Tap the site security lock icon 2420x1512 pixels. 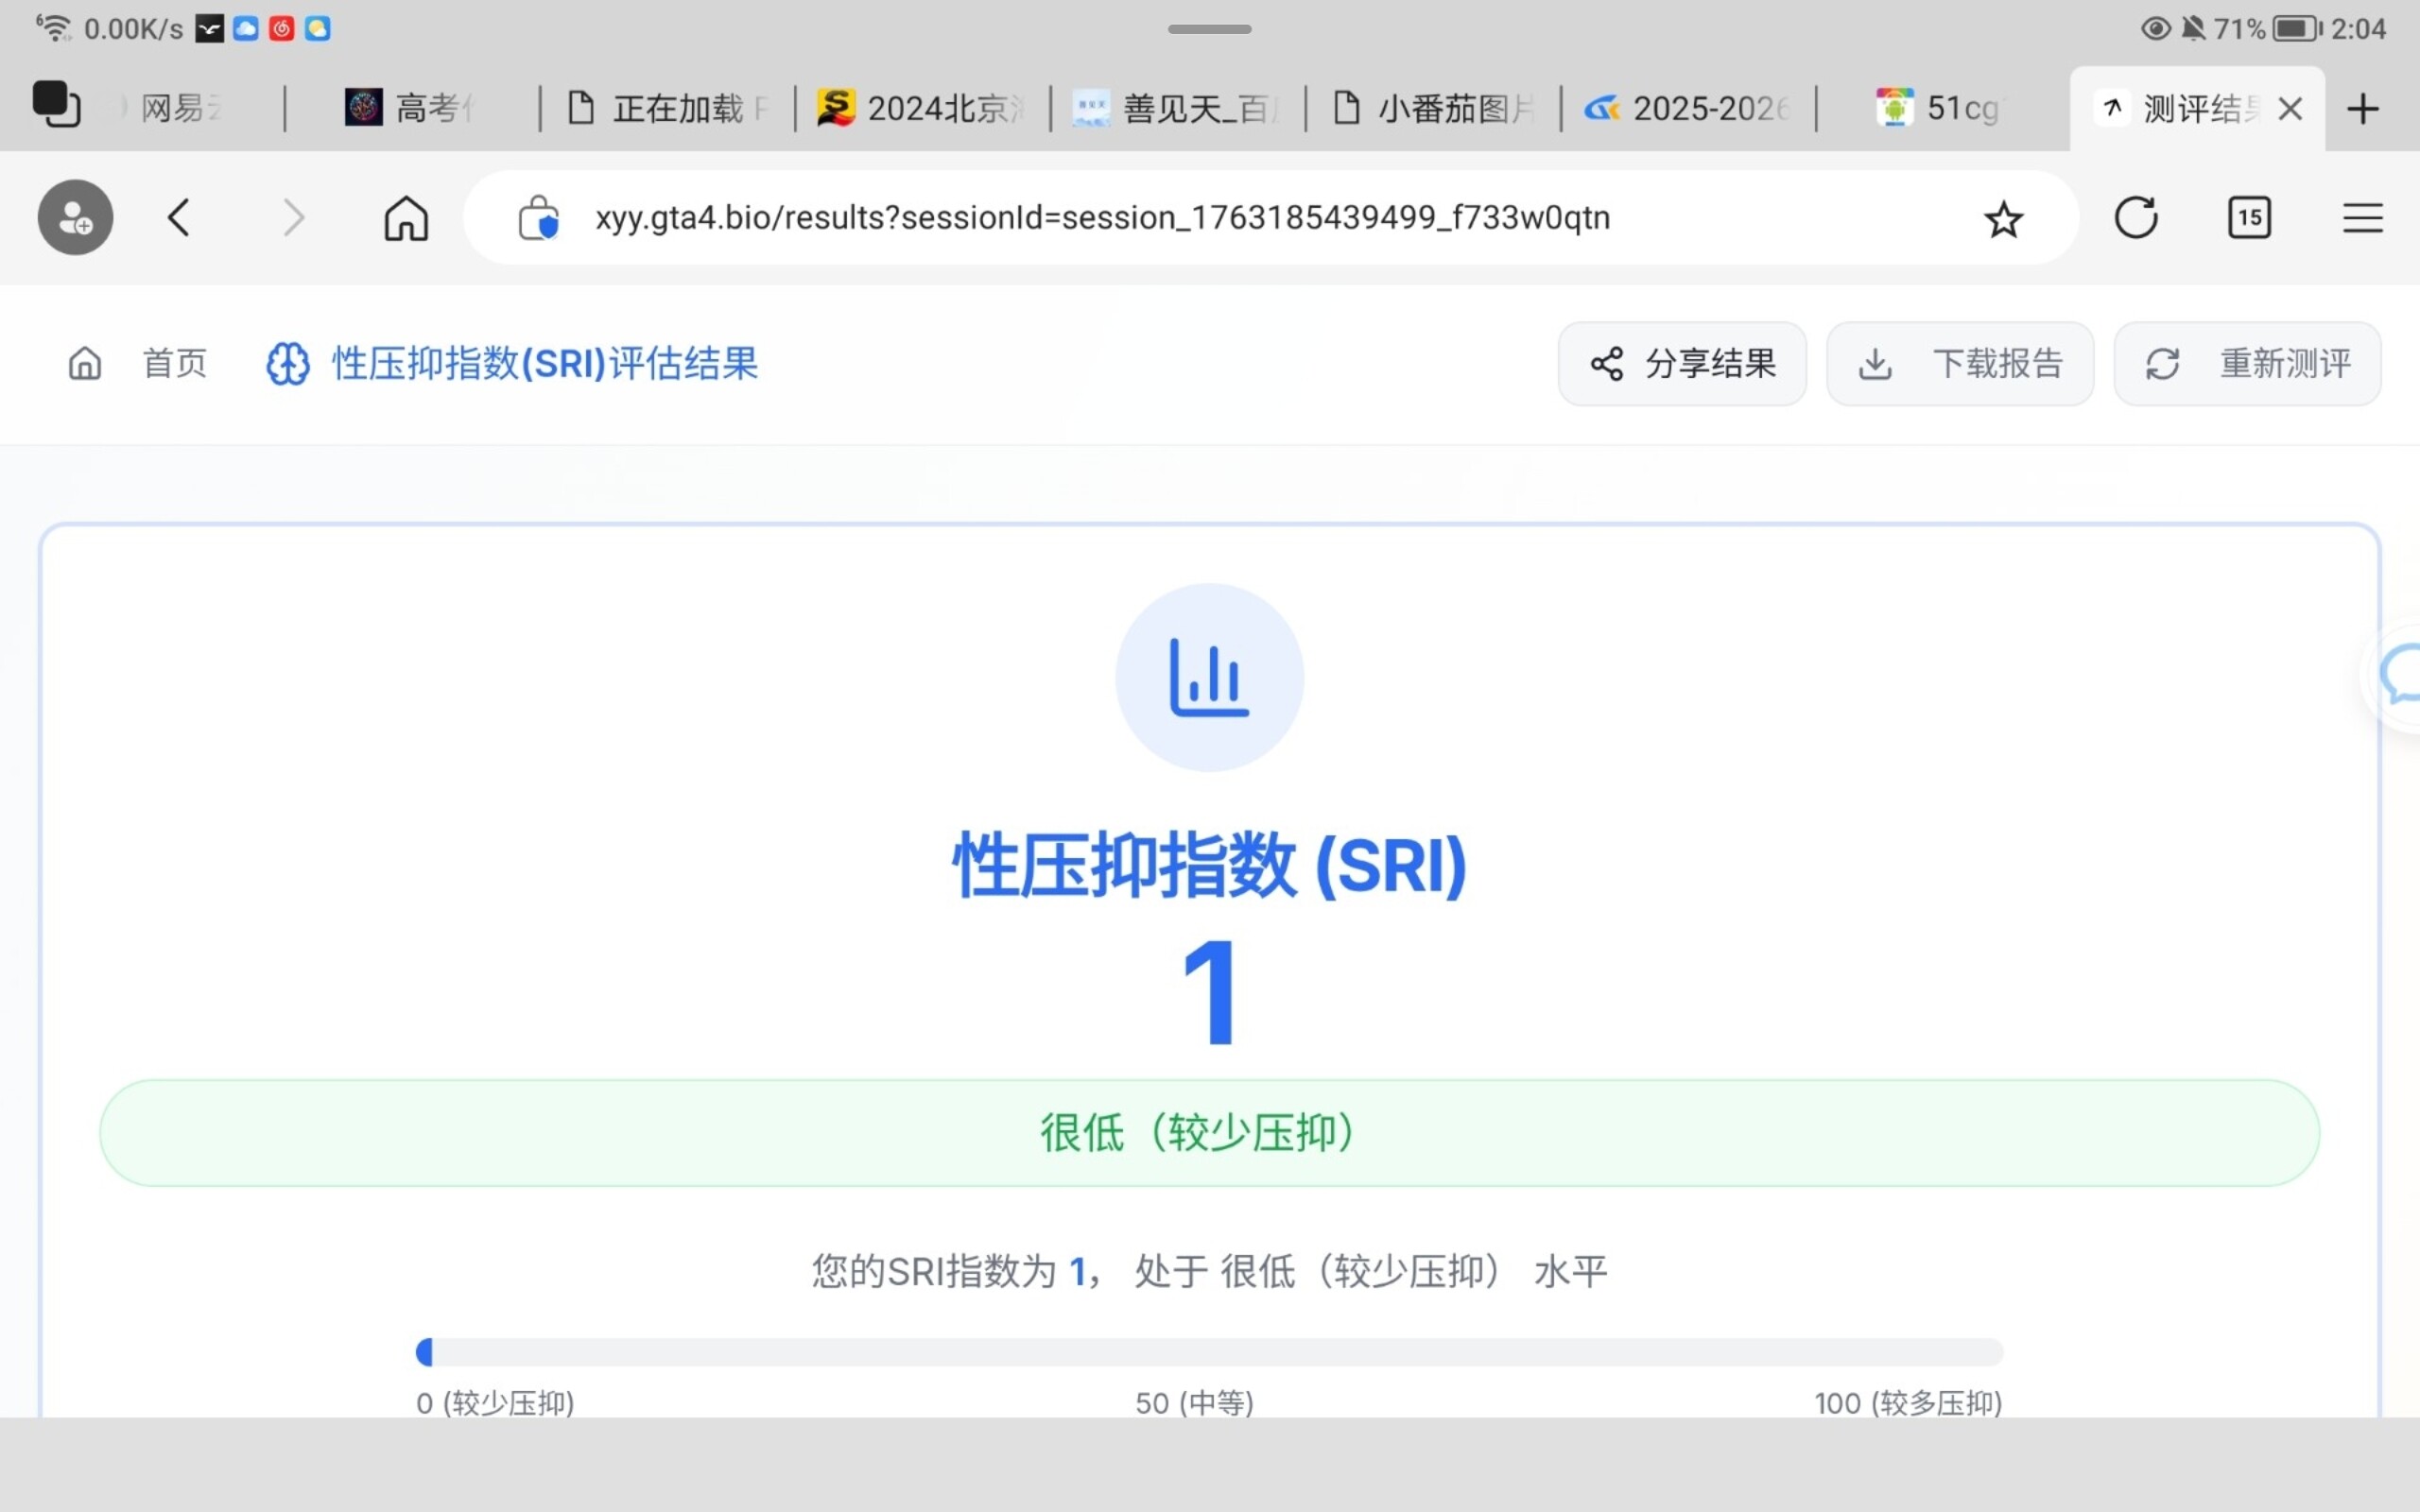coord(538,217)
